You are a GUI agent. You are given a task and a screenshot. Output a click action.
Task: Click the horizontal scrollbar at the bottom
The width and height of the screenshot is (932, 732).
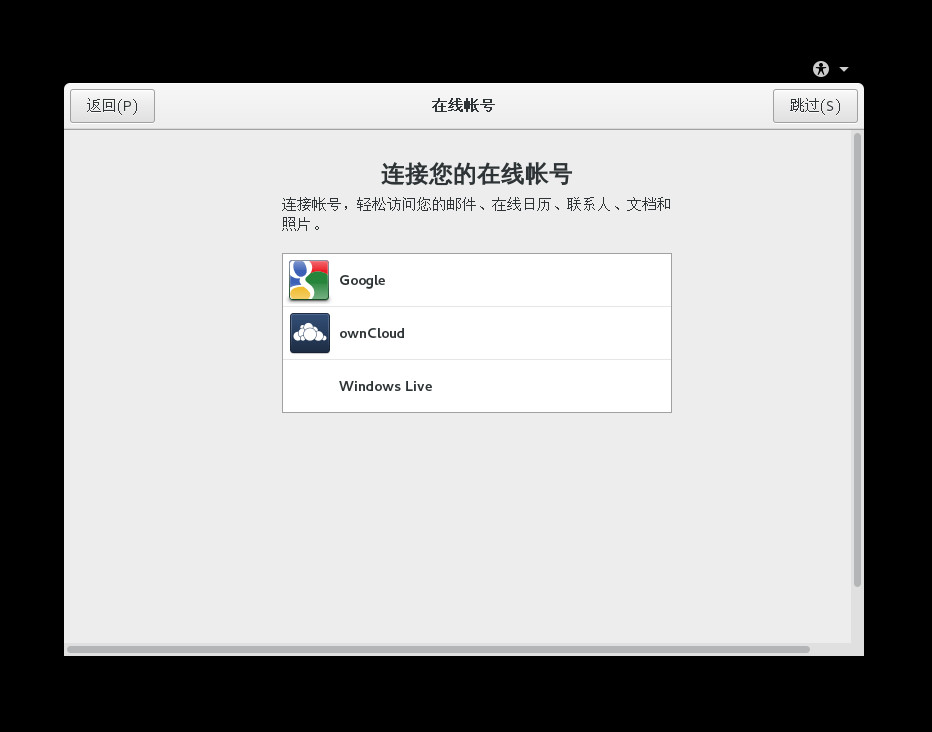pyautogui.click(x=438, y=649)
